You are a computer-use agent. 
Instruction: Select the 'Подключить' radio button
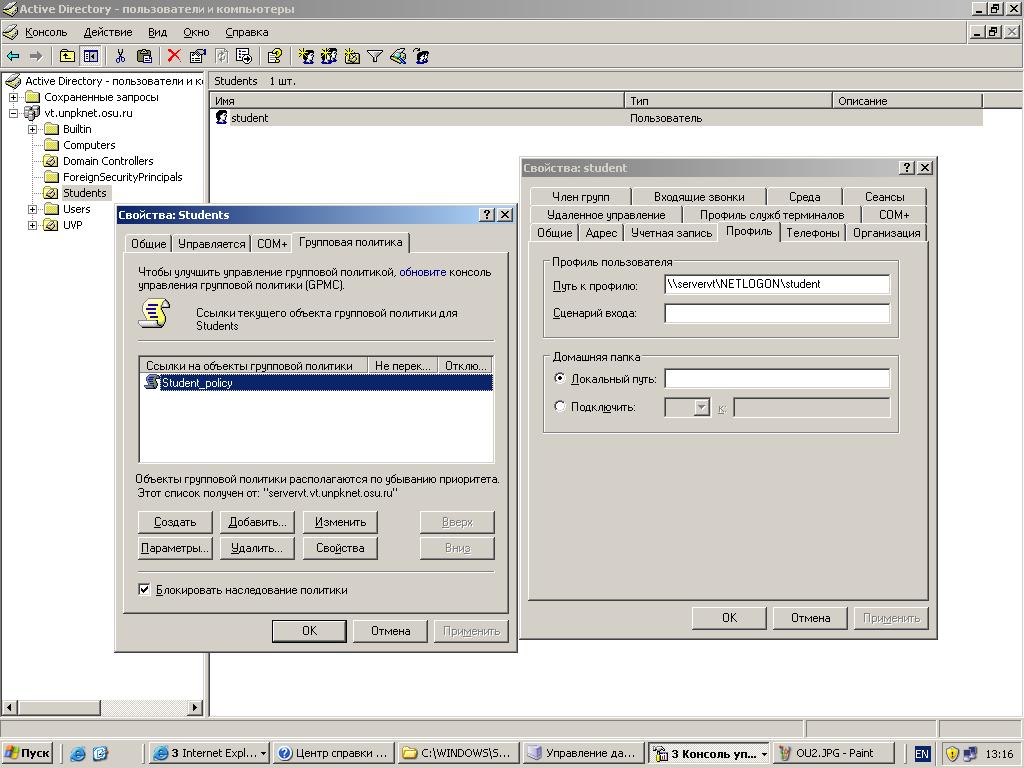560,407
